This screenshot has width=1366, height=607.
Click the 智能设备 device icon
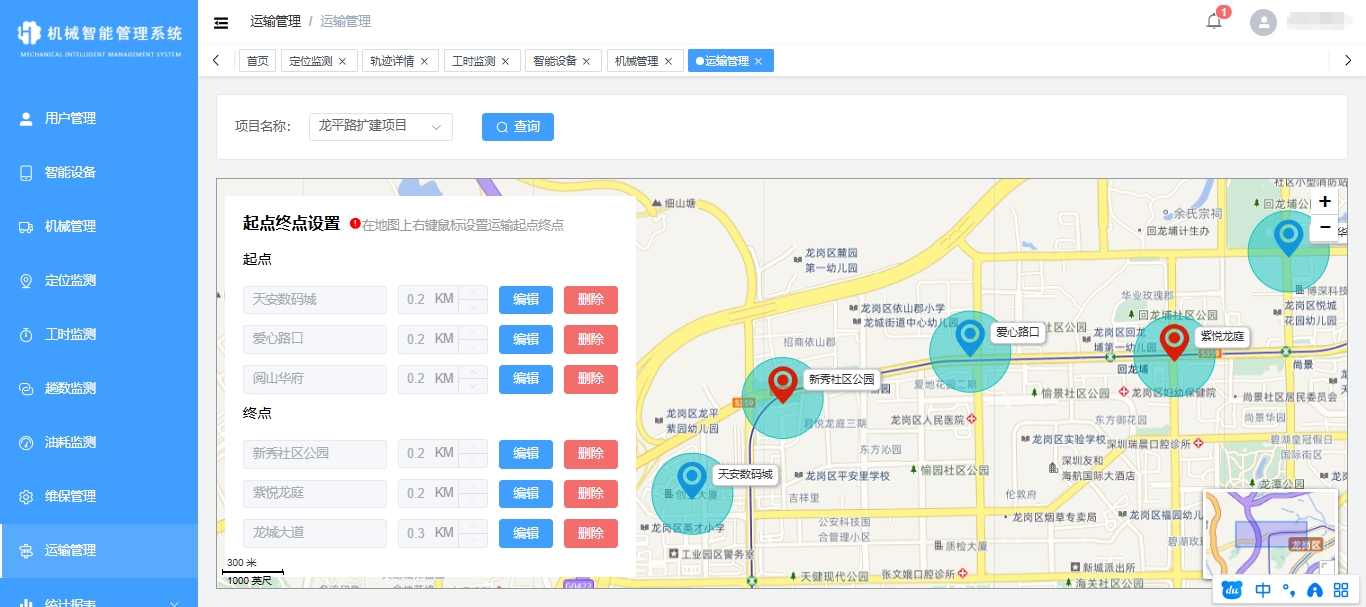tap(26, 172)
